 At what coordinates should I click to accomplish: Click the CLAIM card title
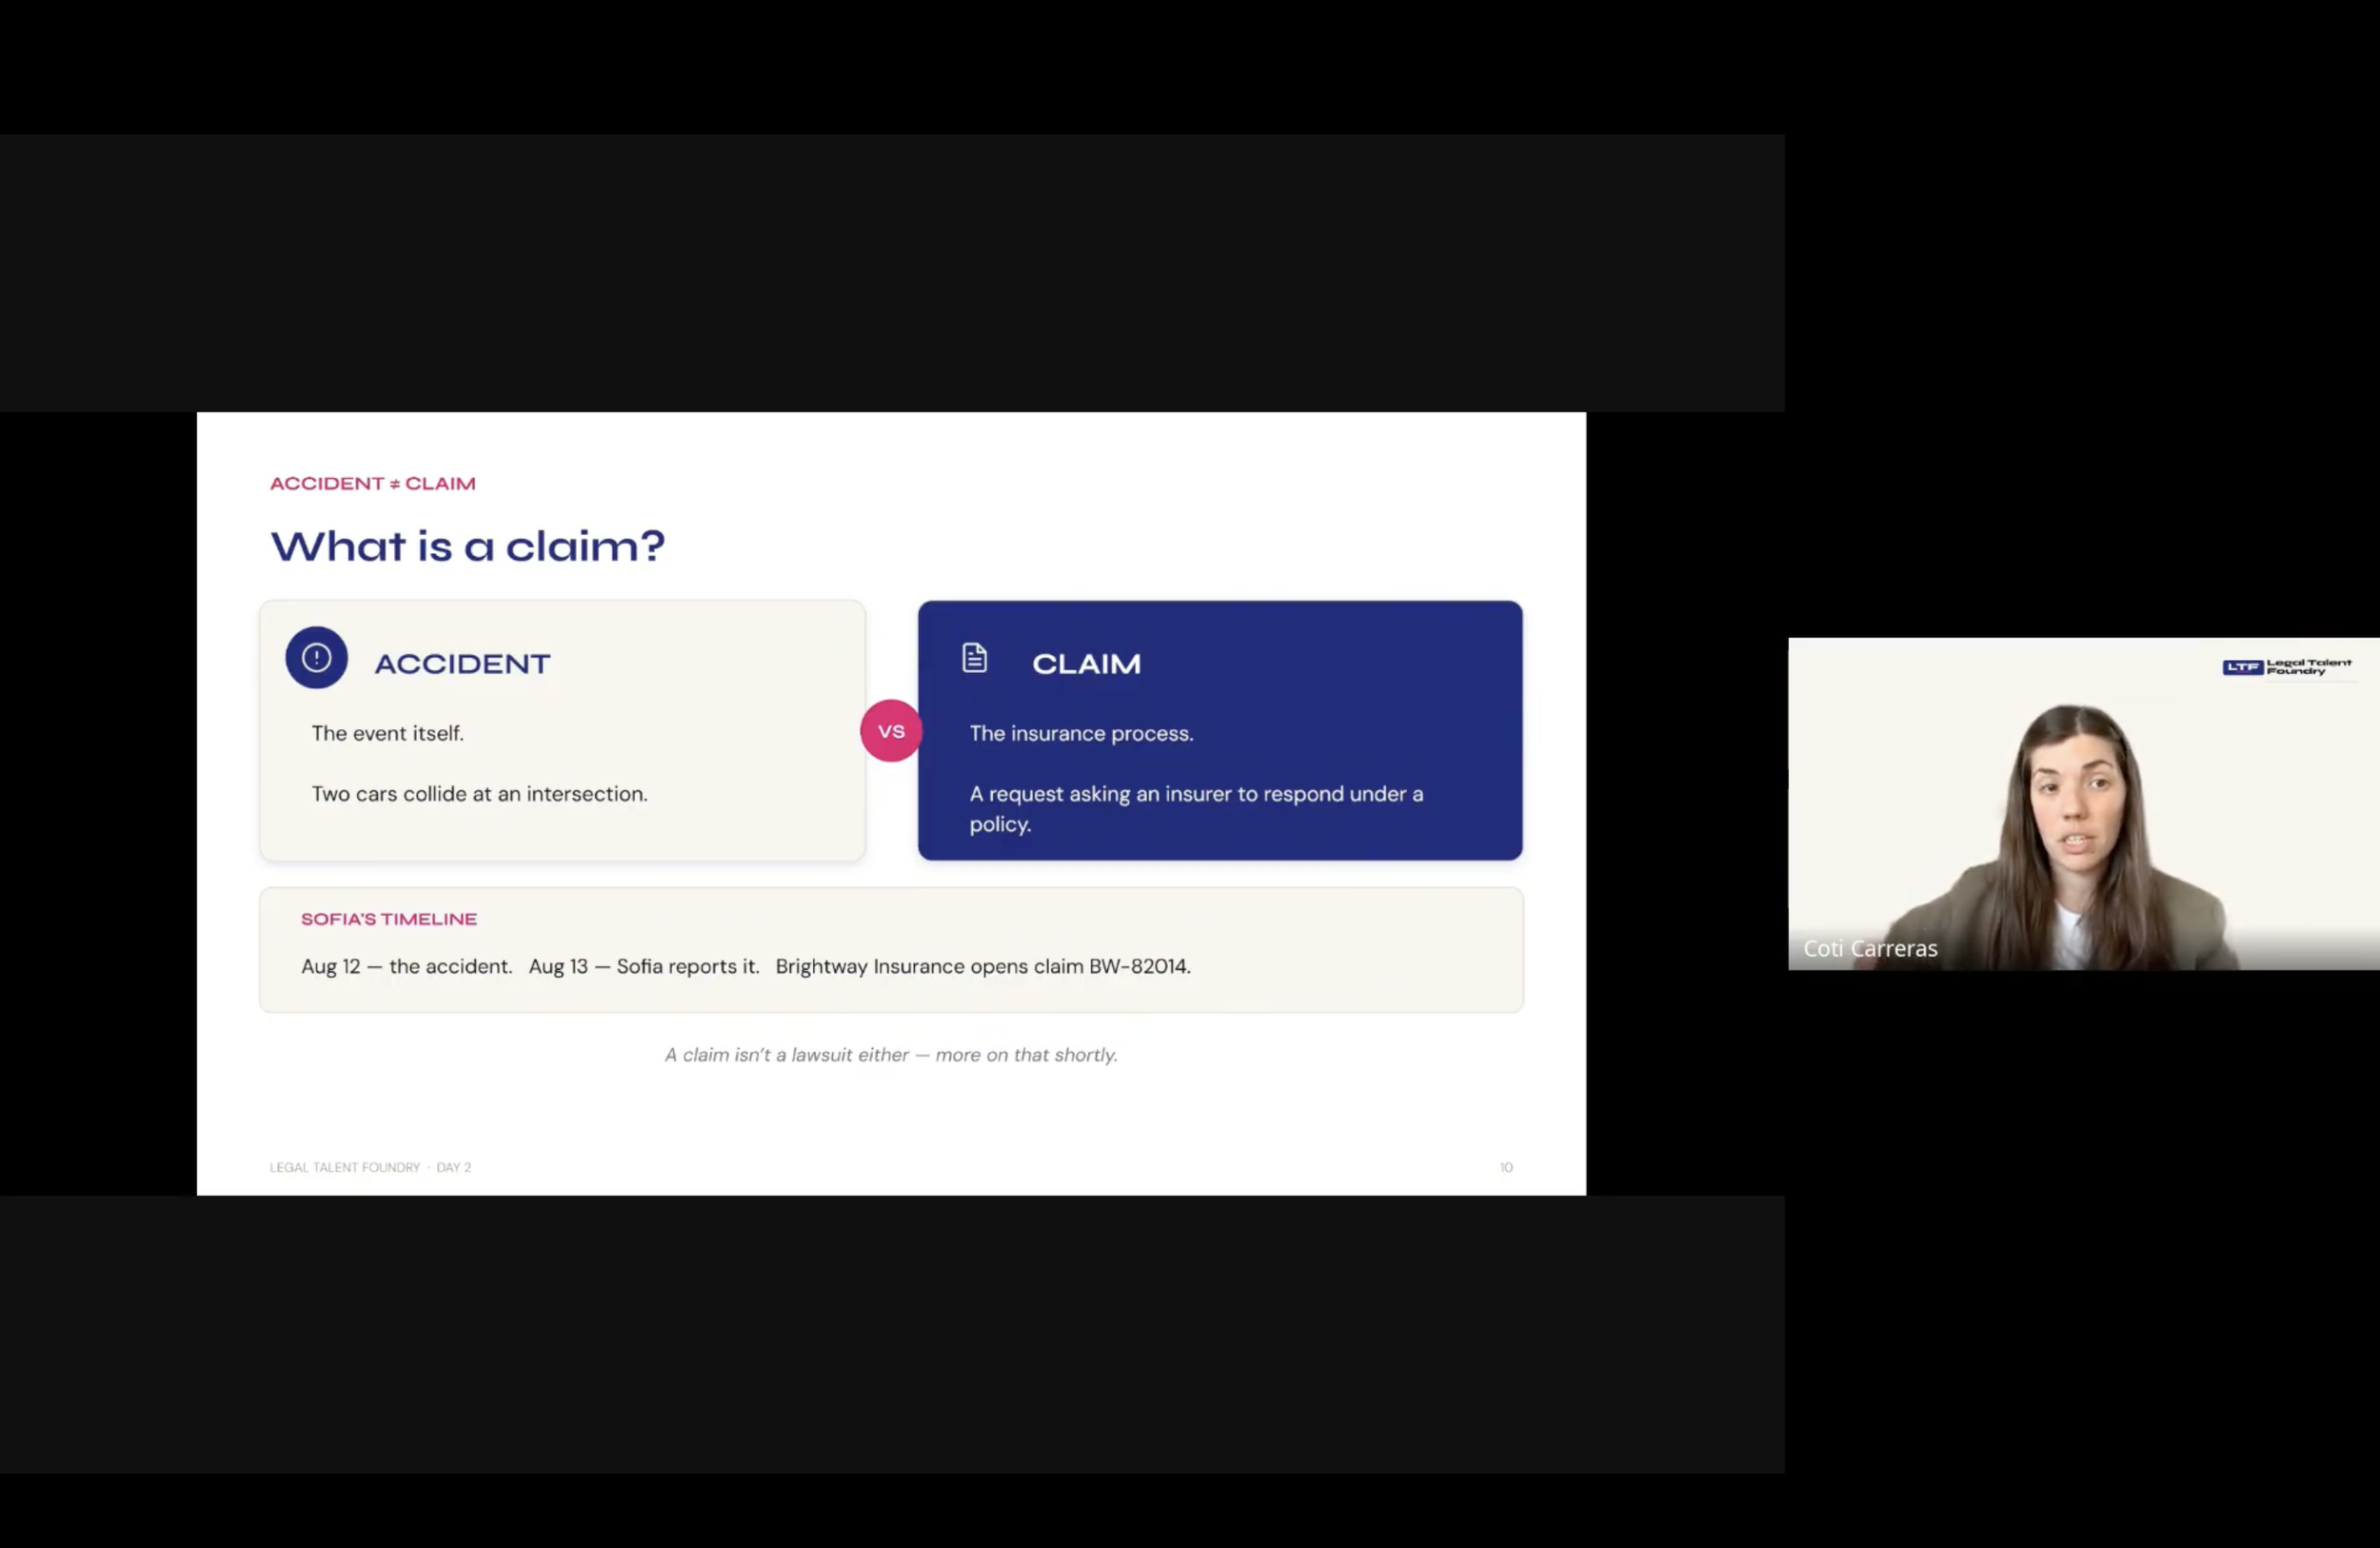1086,664
